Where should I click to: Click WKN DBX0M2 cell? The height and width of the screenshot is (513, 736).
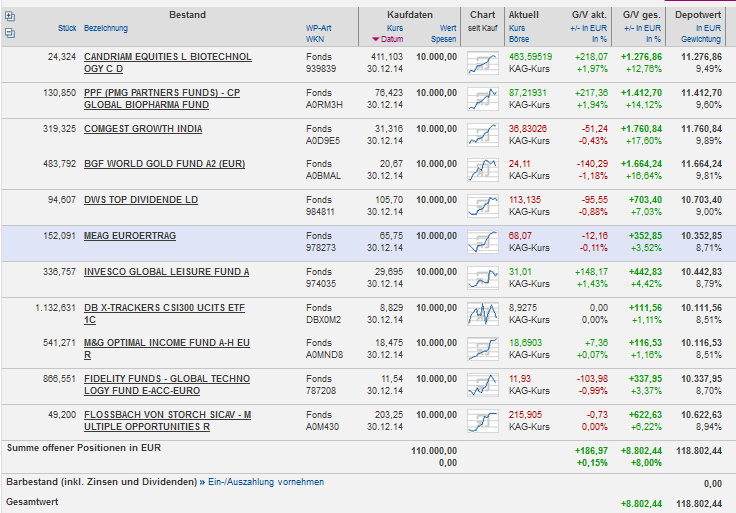(x=323, y=320)
